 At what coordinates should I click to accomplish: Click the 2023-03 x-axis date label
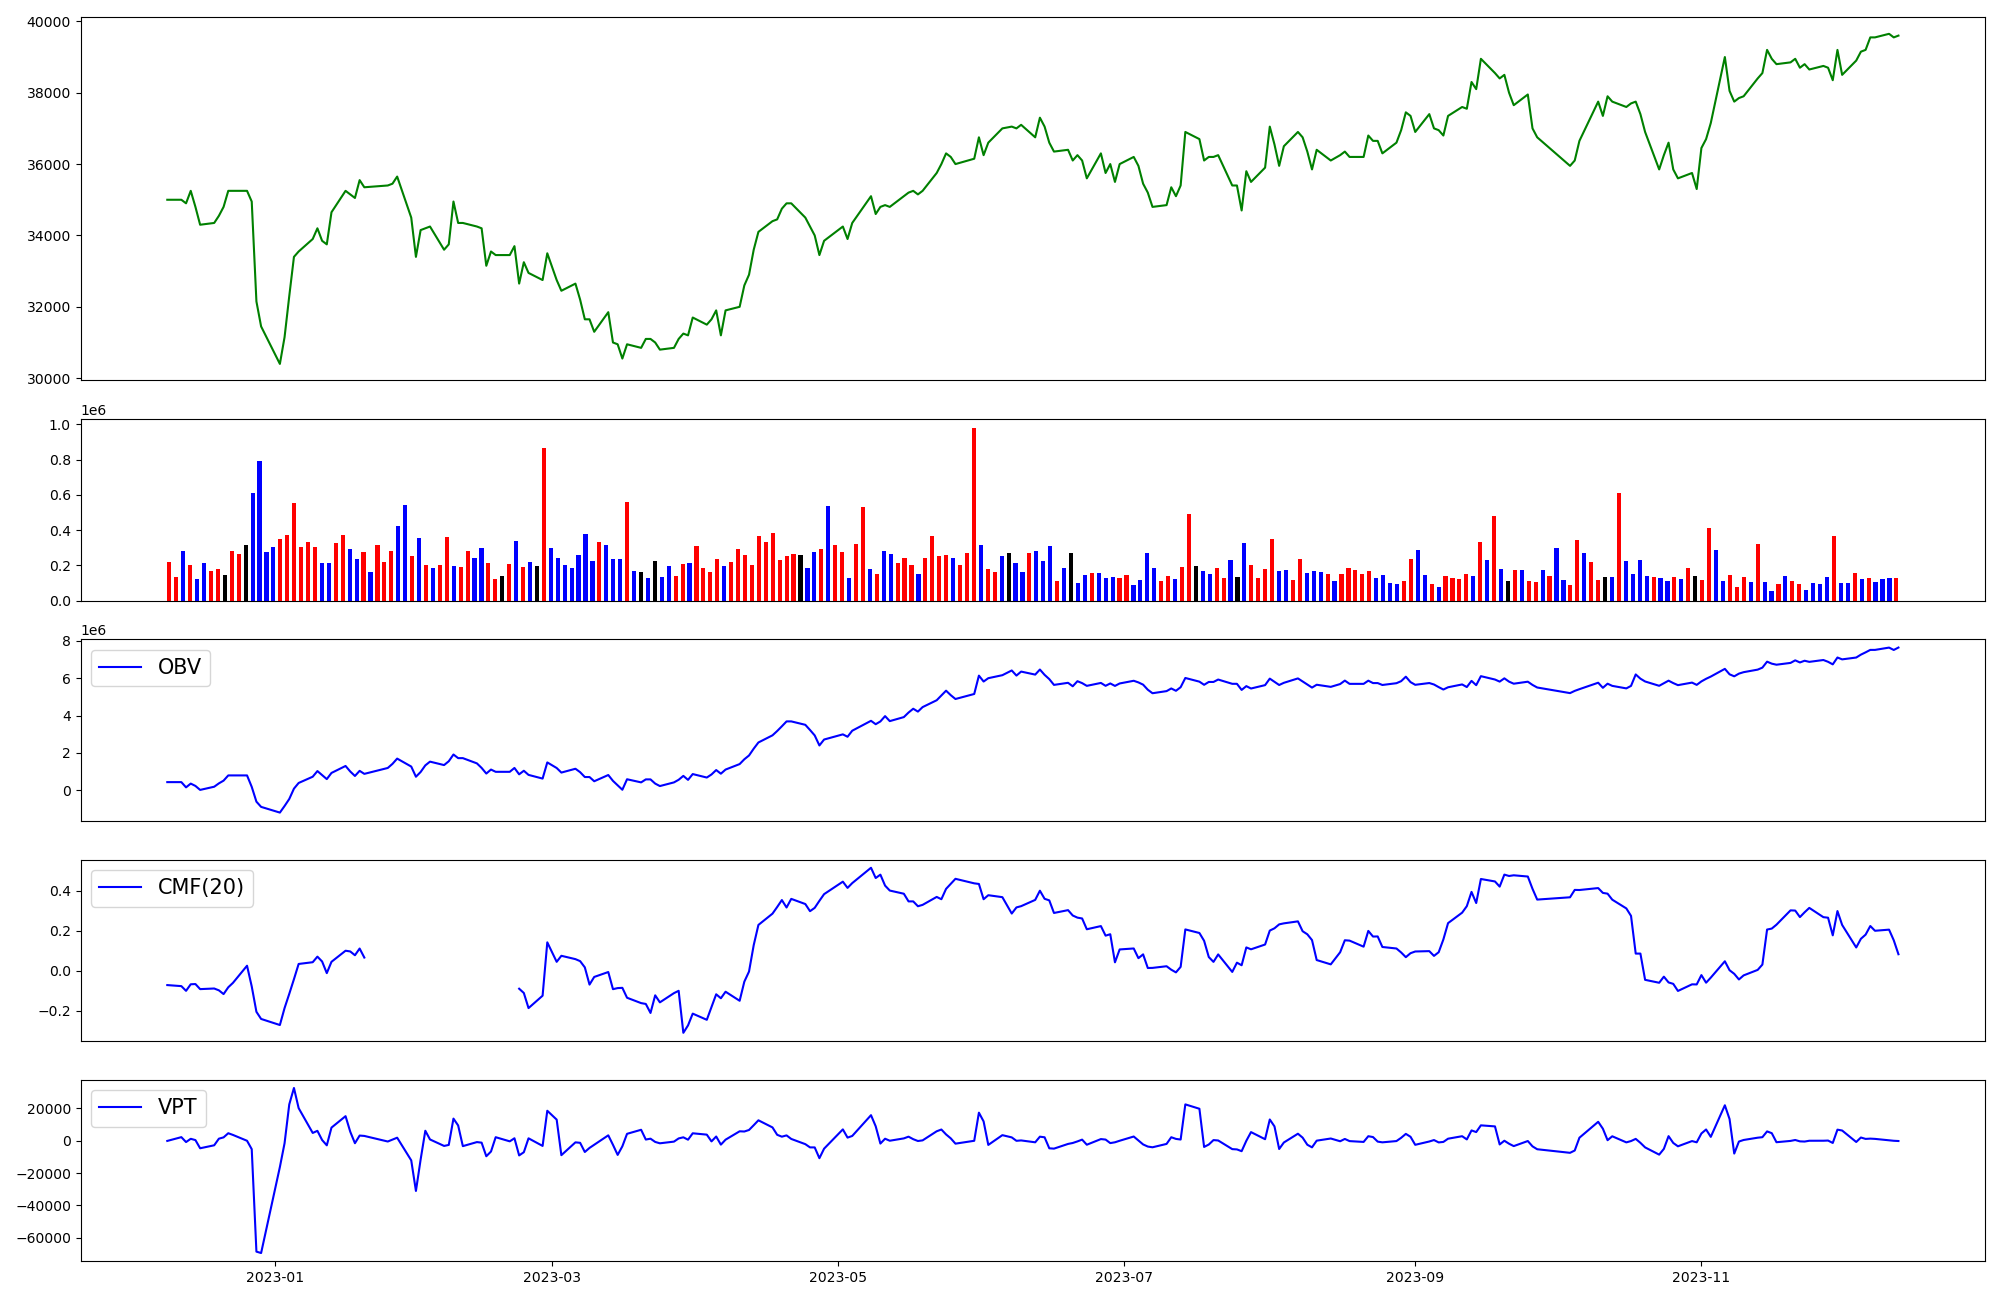coord(552,1277)
